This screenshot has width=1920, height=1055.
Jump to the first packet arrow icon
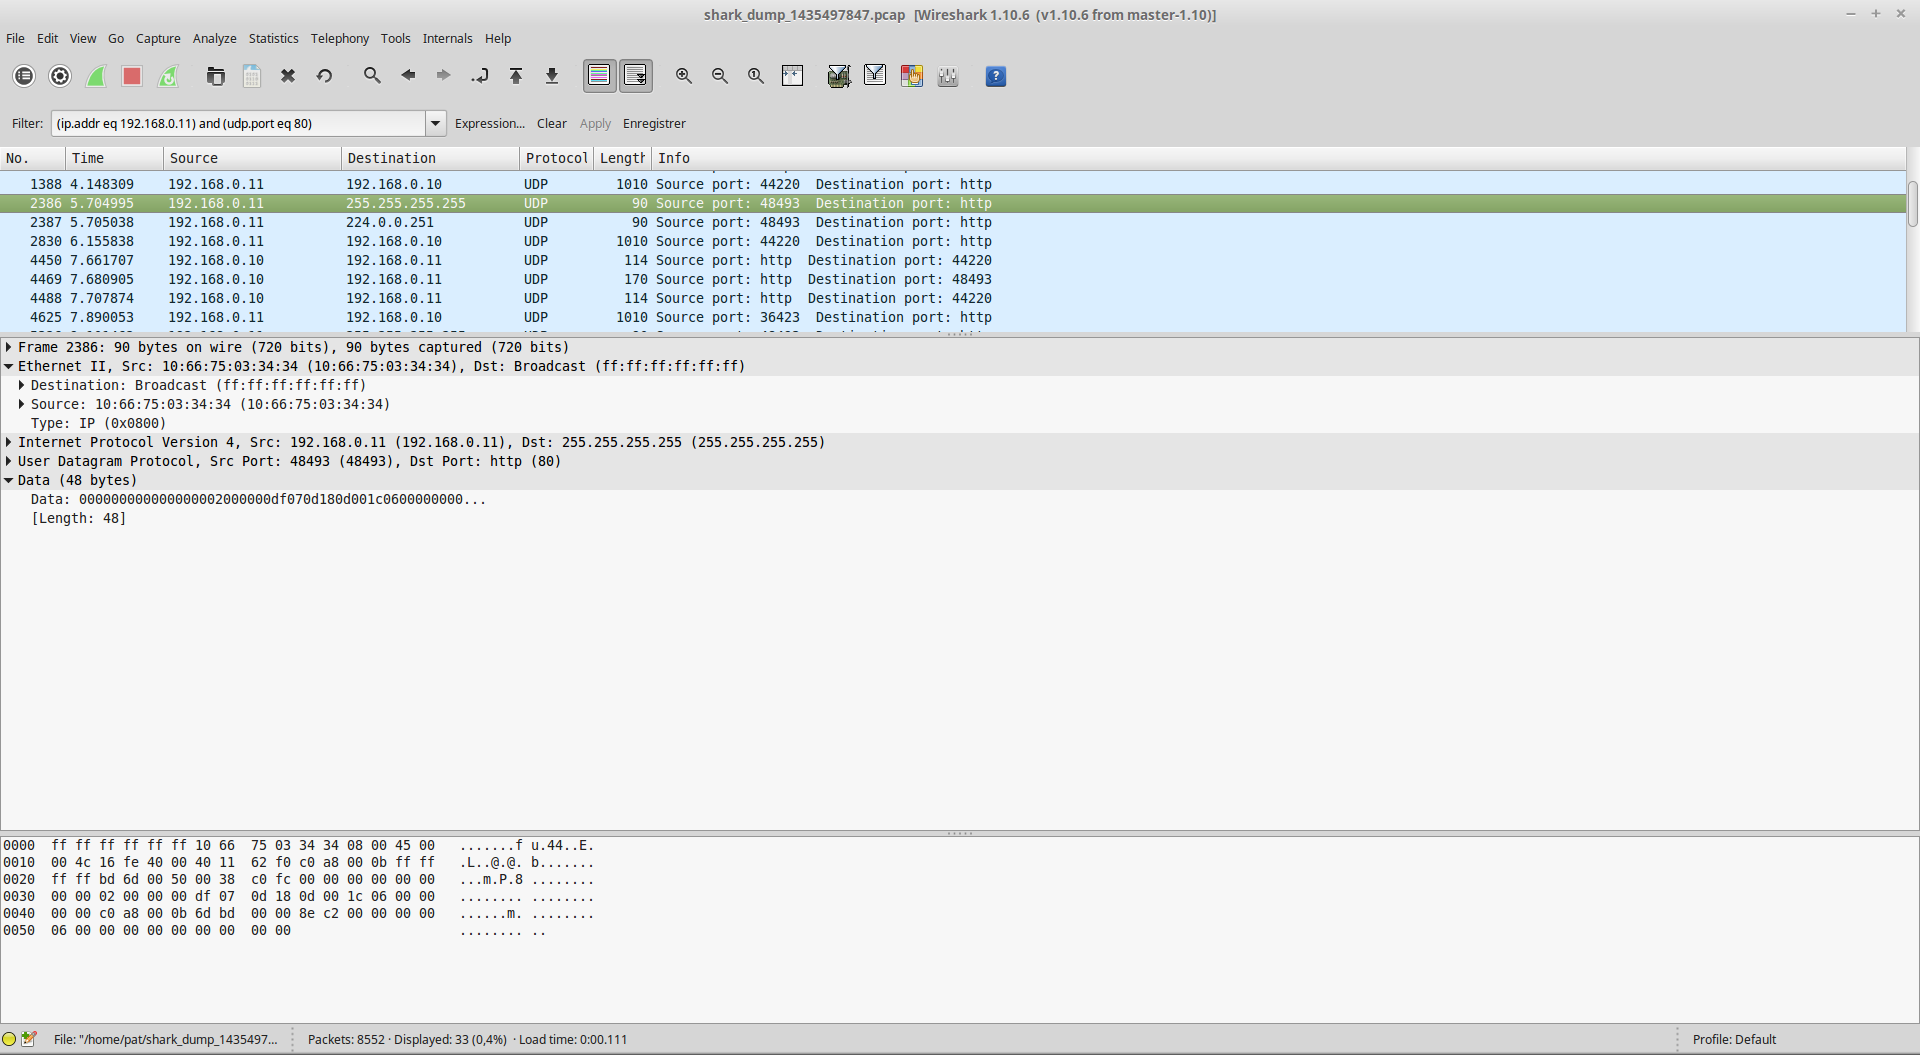pyautogui.click(x=516, y=76)
